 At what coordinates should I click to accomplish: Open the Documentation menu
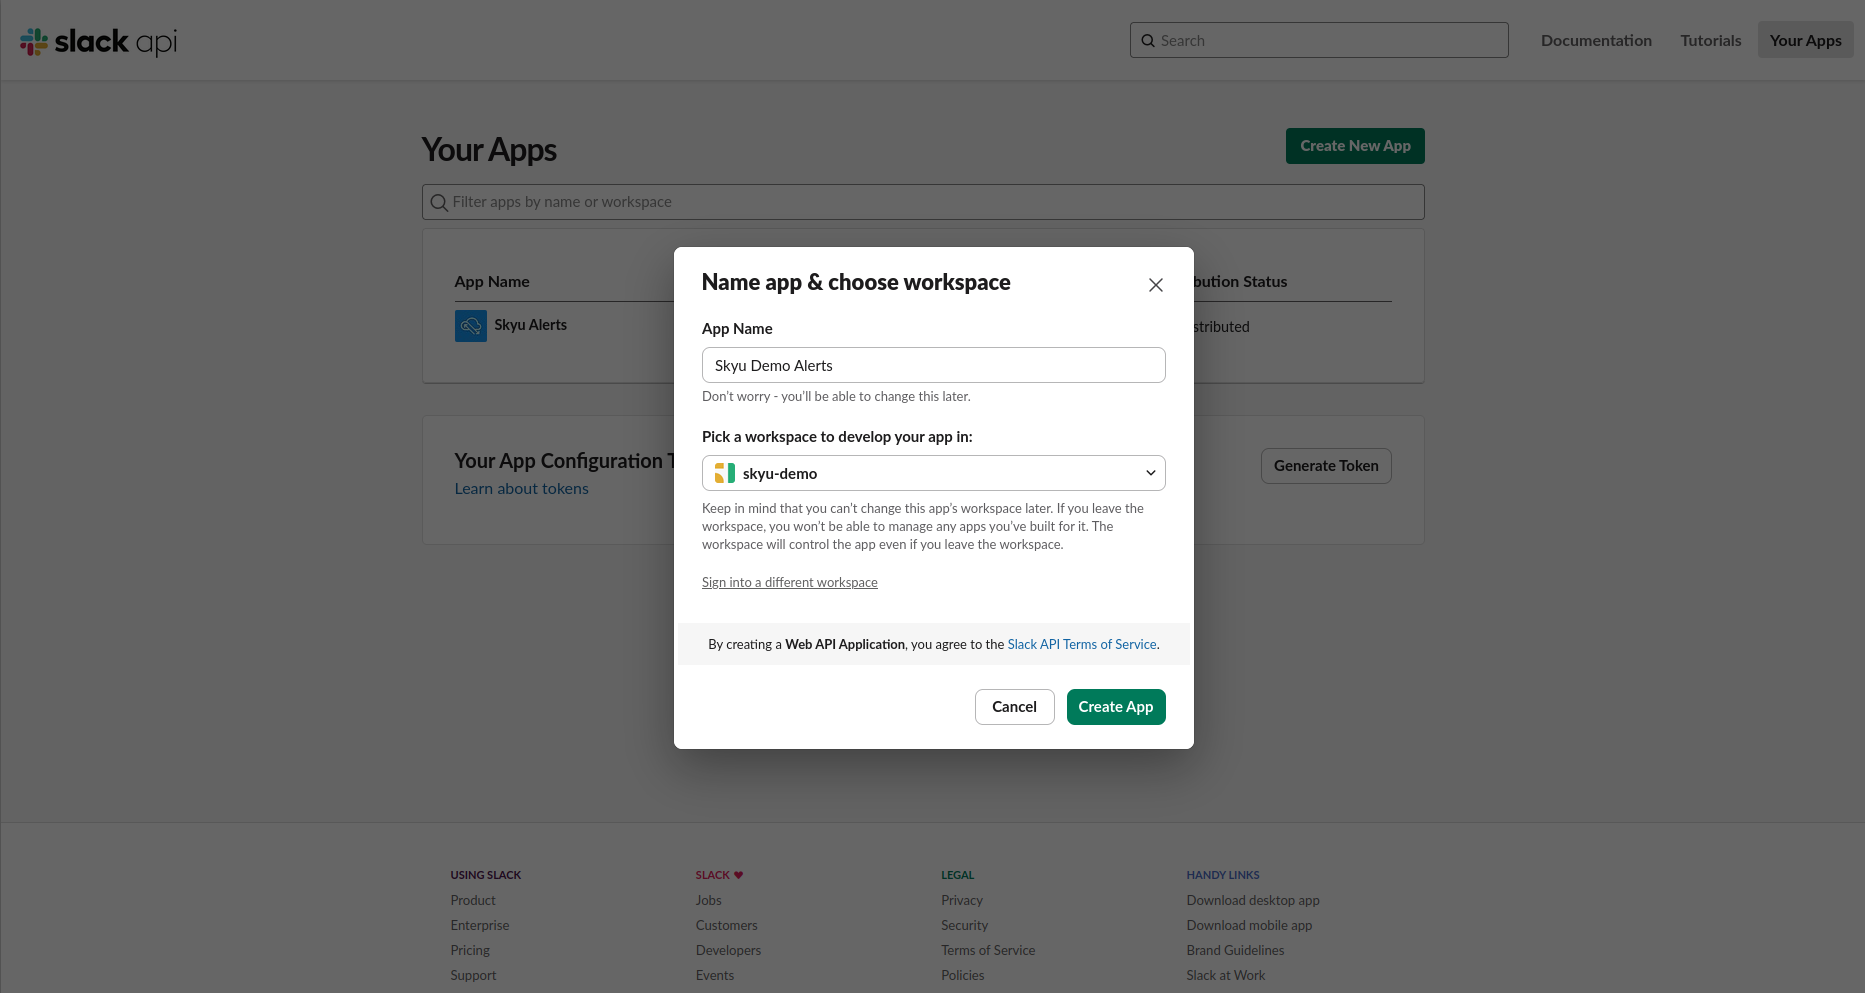tap(1596, 40)
